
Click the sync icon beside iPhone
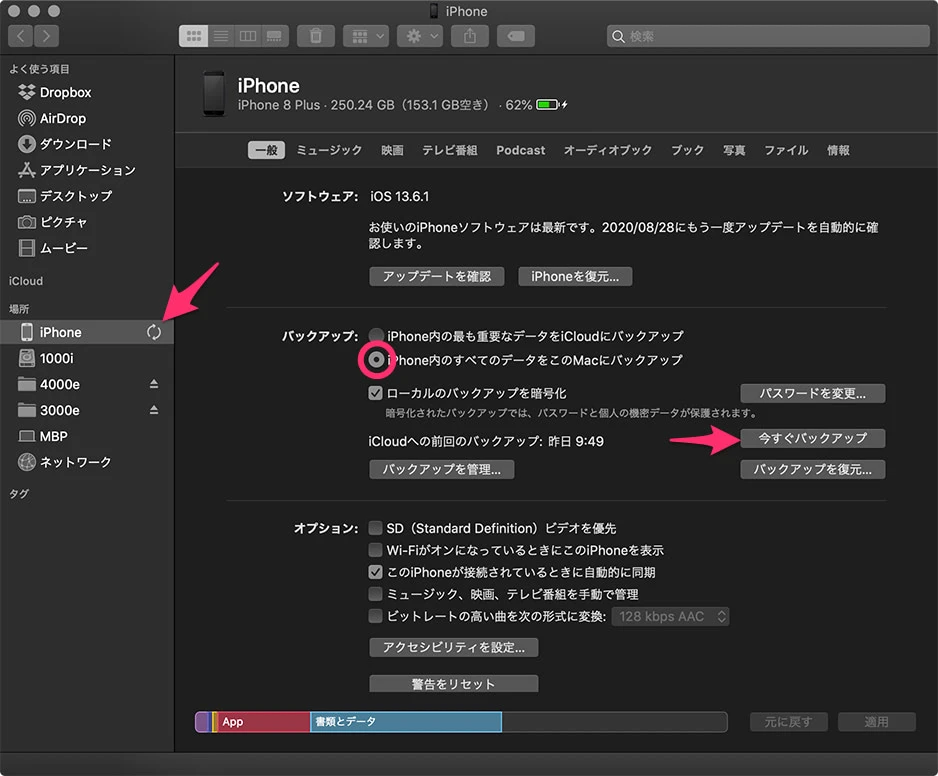pos(154,332)
